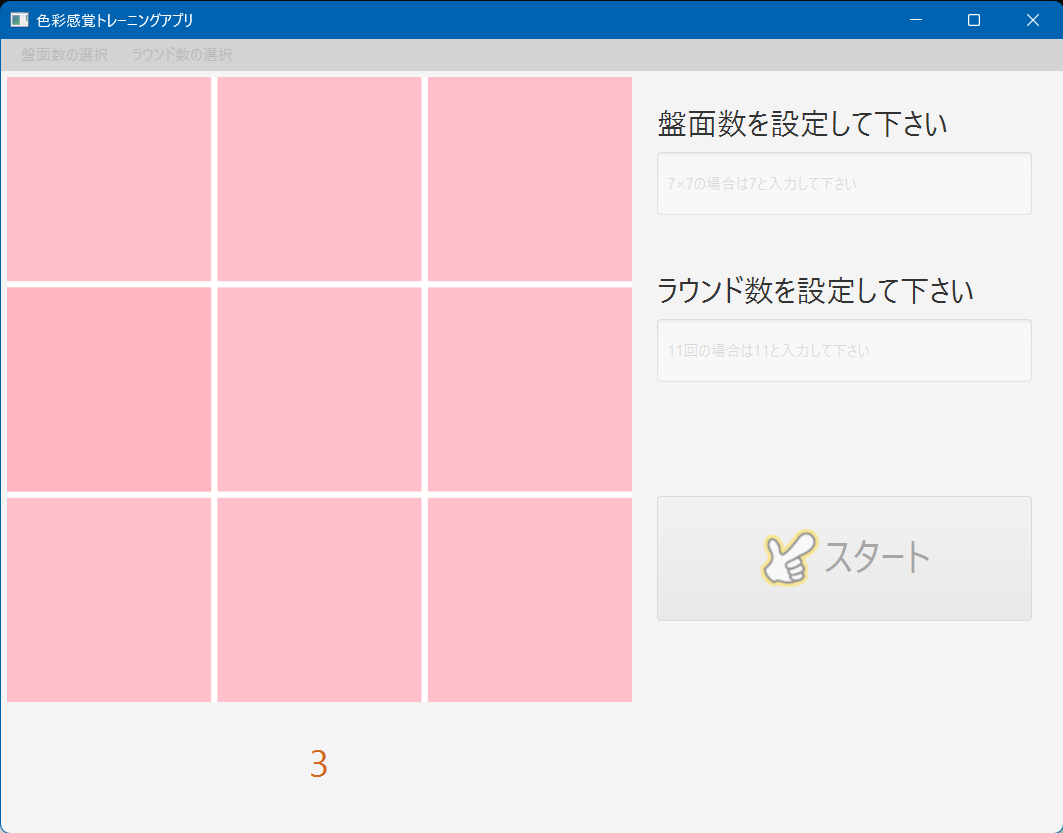Open the 盤面数の選択 menu
This screenshot has height=833, width=1063.
pyautogui.click(x=65, y=55)
